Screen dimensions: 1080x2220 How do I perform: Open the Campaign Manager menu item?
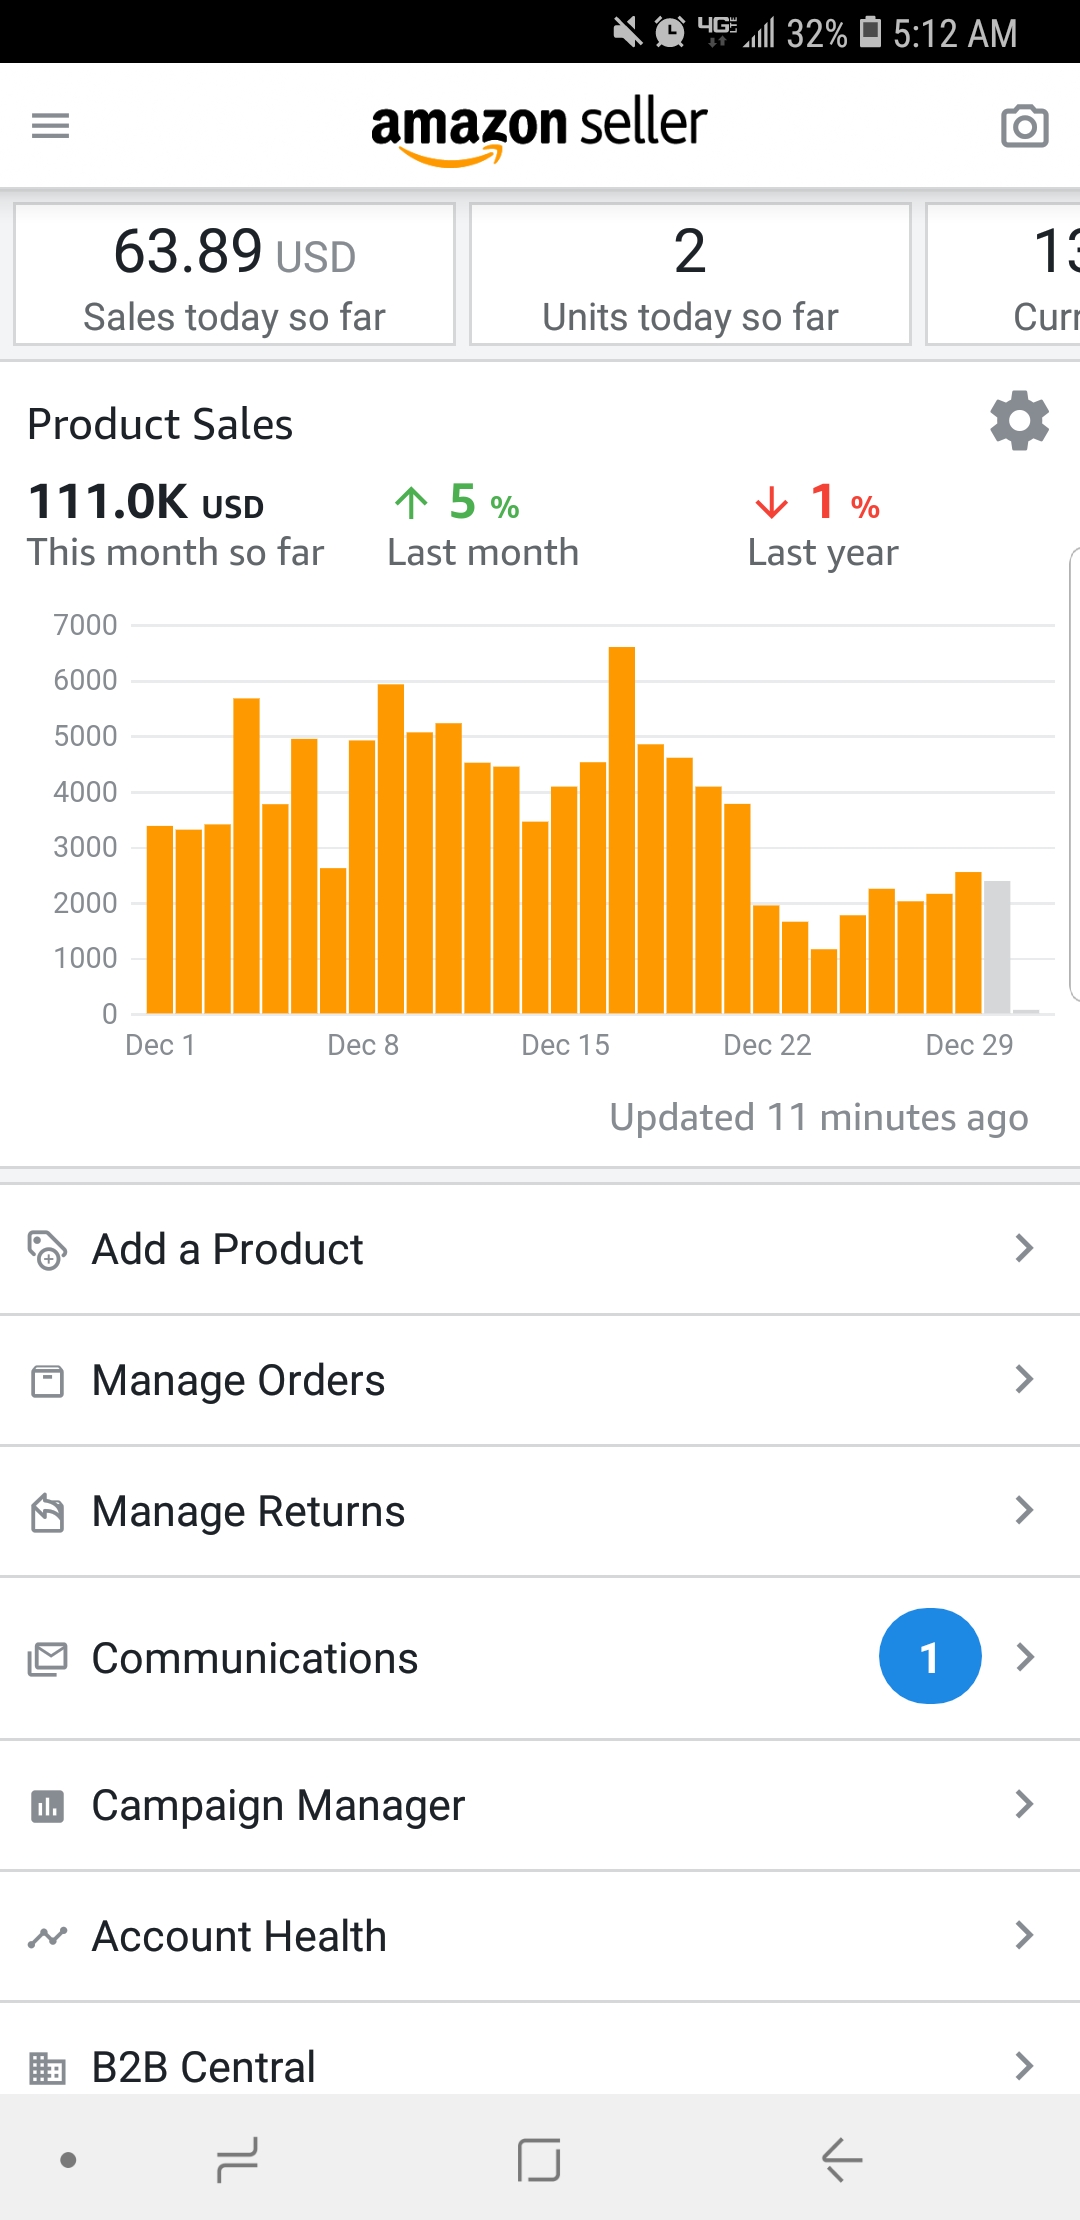click(278, 1806)
